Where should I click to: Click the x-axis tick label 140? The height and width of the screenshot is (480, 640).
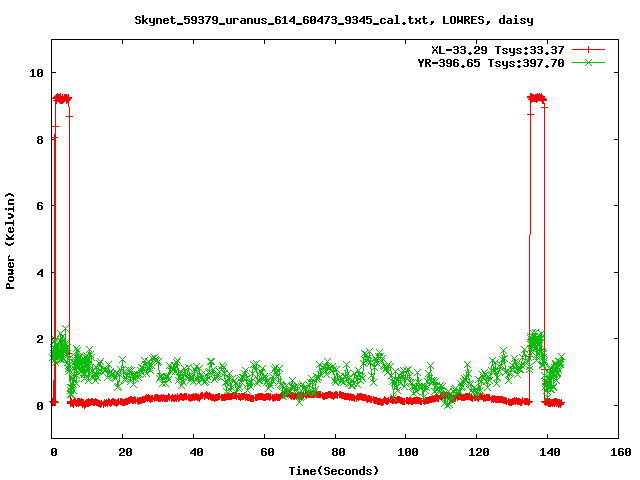(550, 452)
